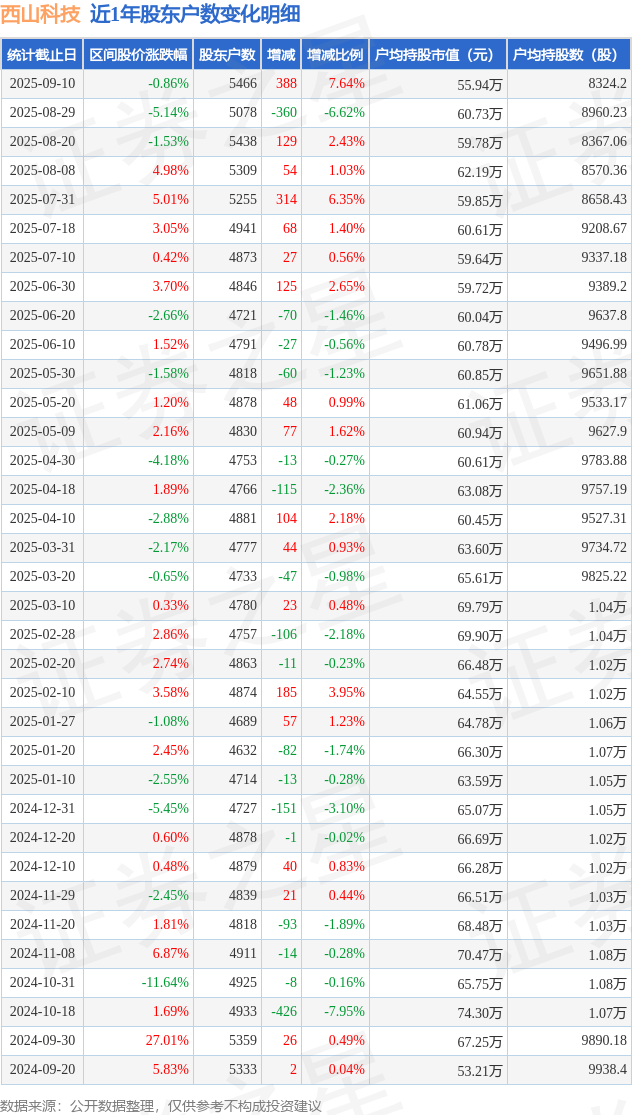Select the 2025-09-10 date cell
The image size is (632, 1115).
[42, 84]
